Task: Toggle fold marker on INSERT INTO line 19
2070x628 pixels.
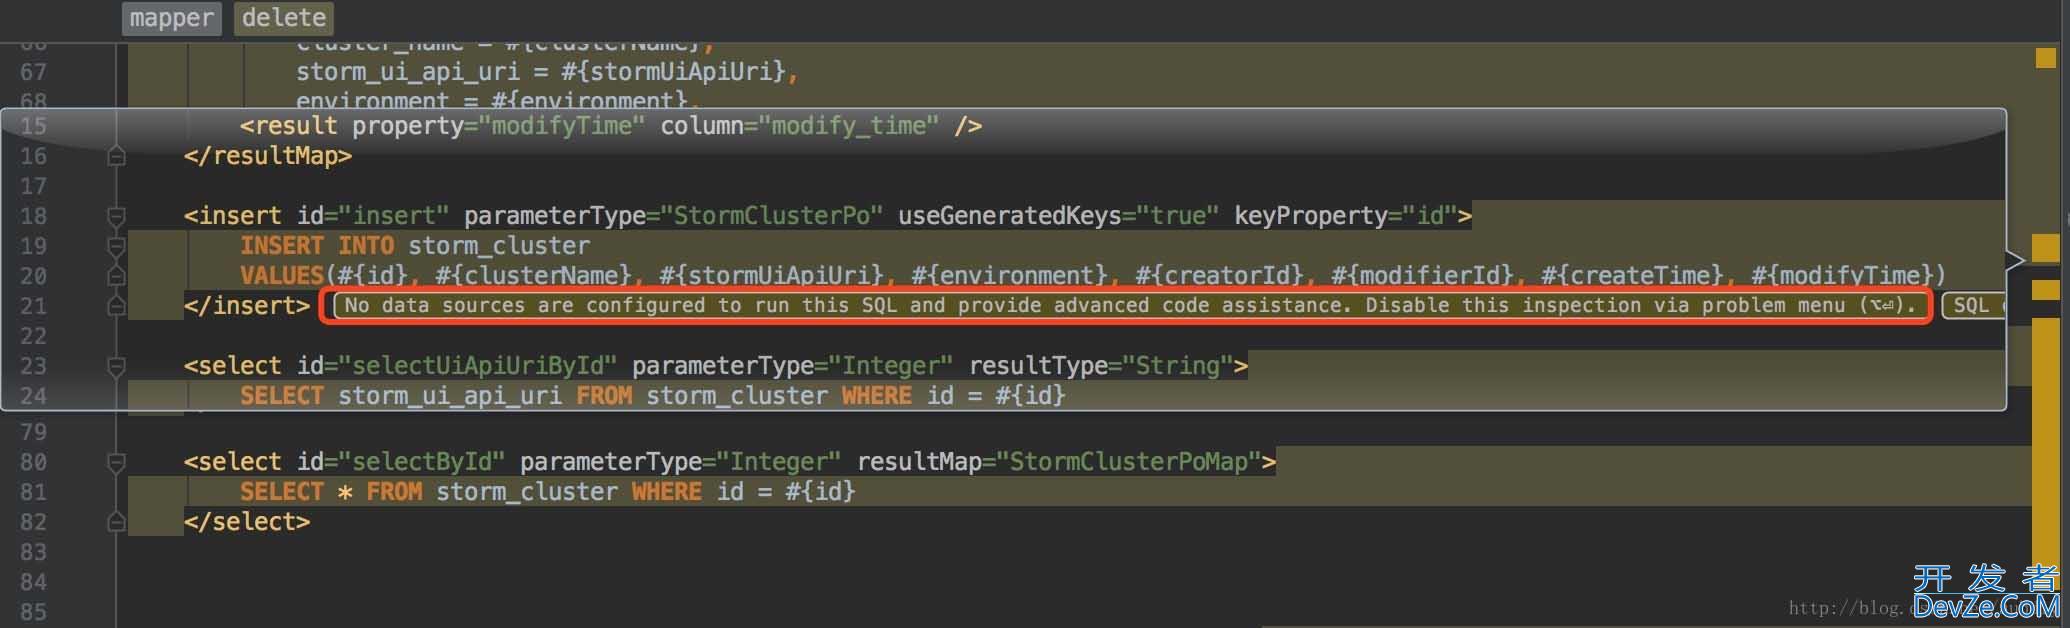Action: [116, 246]
